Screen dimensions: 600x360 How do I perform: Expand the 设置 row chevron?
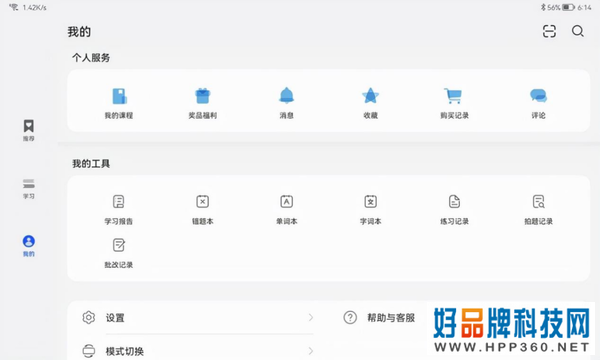(311, 318)
